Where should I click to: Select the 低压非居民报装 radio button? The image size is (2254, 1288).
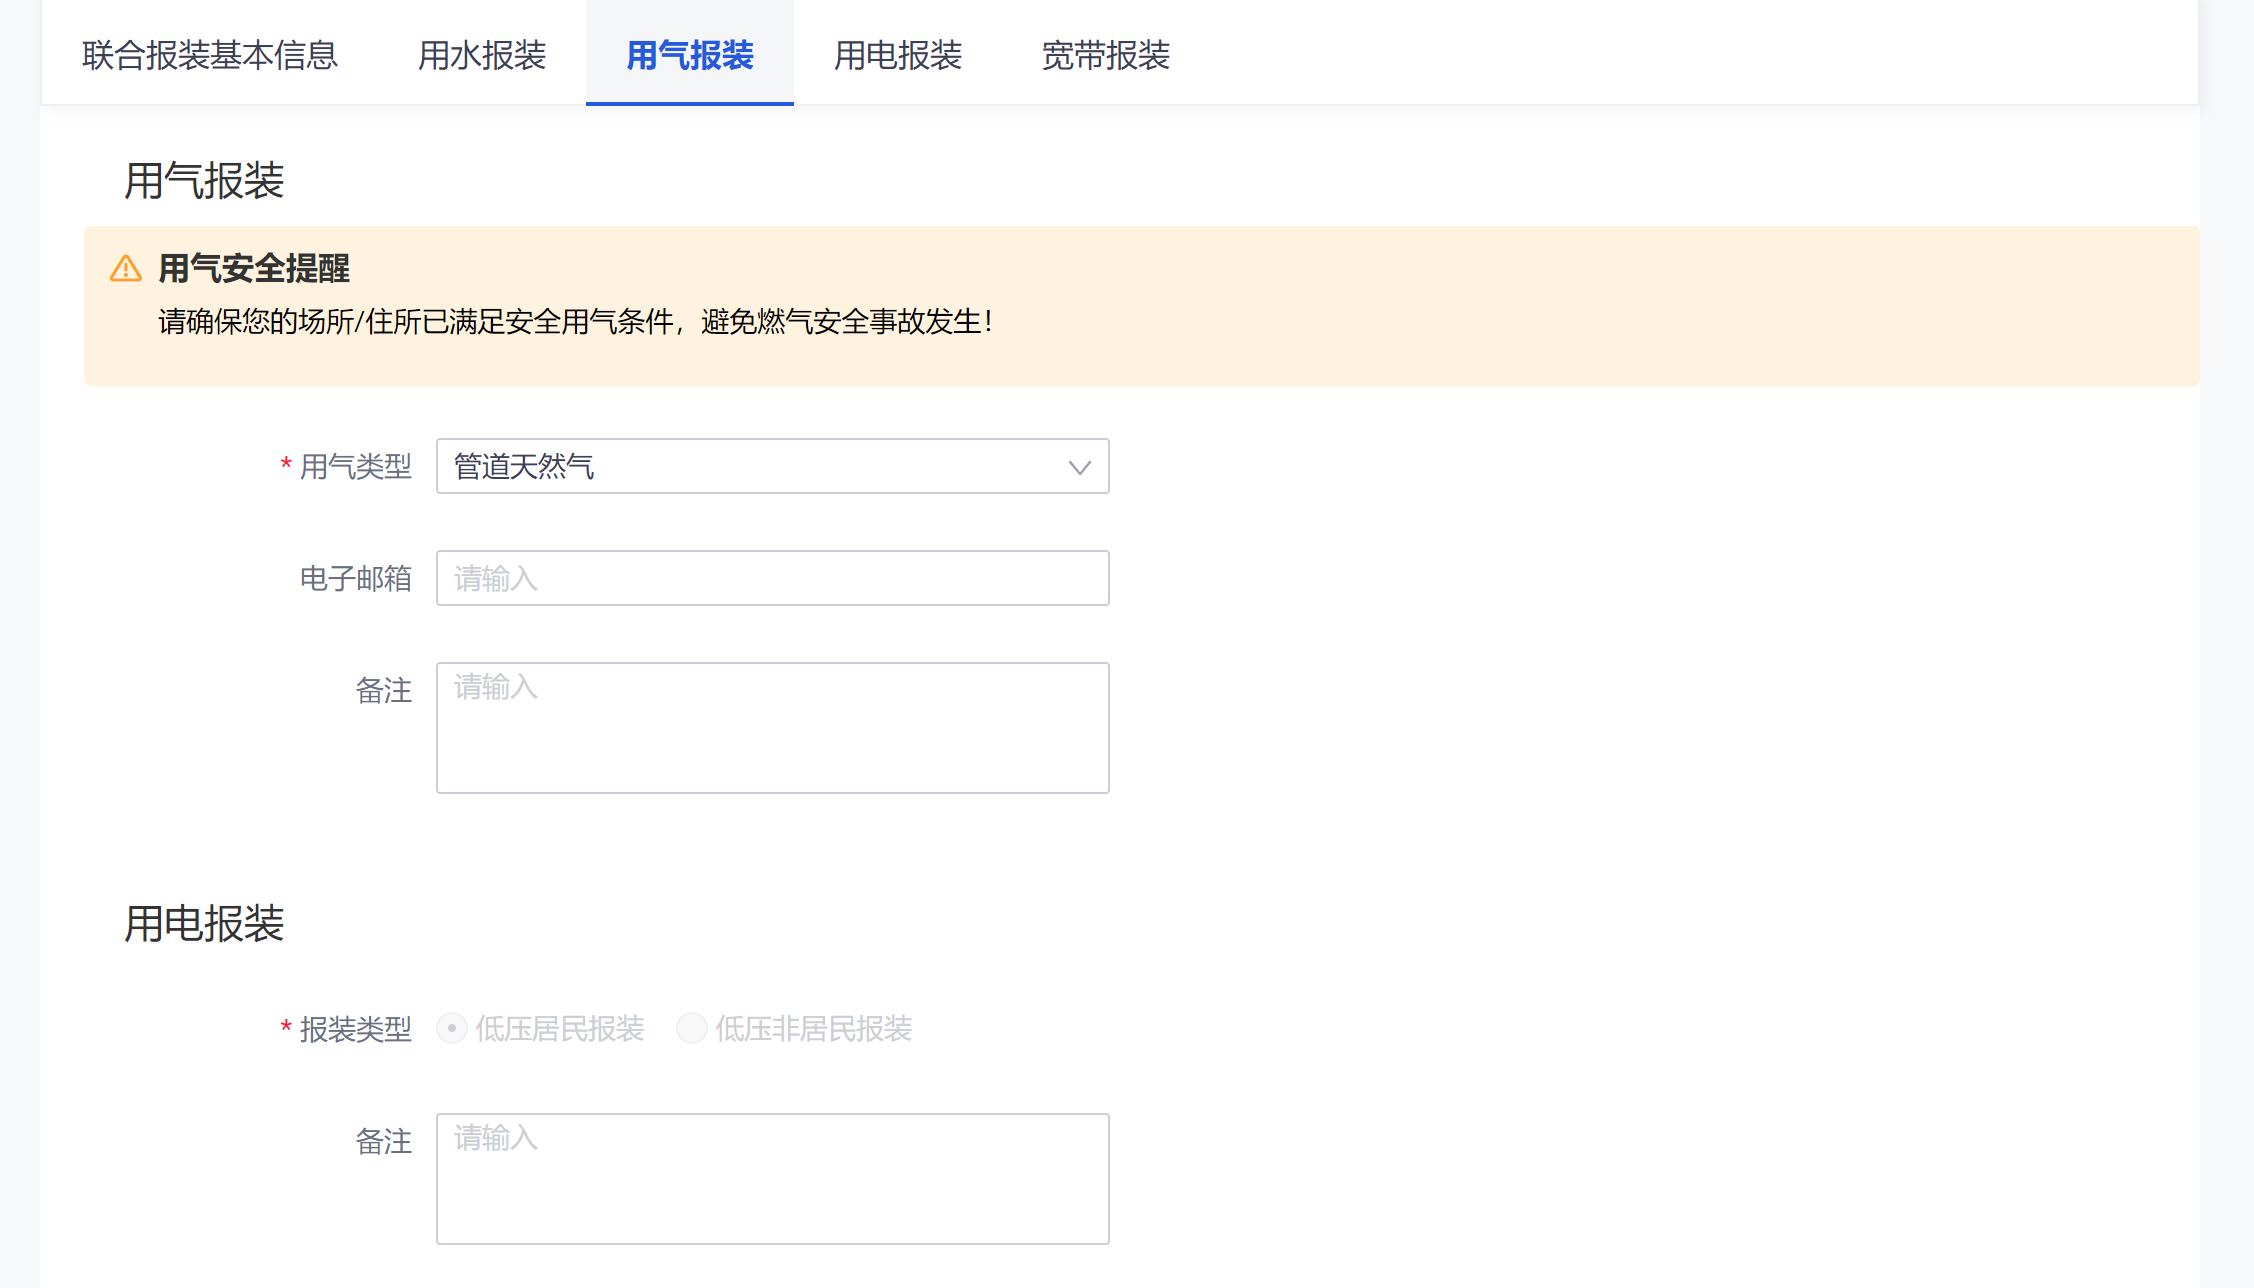coord(692,1028)
